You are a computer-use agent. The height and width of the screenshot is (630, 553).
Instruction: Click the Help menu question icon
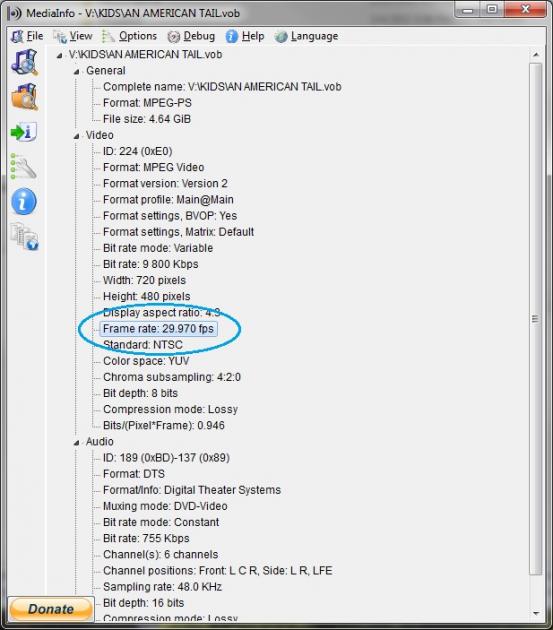coord(231,36)
